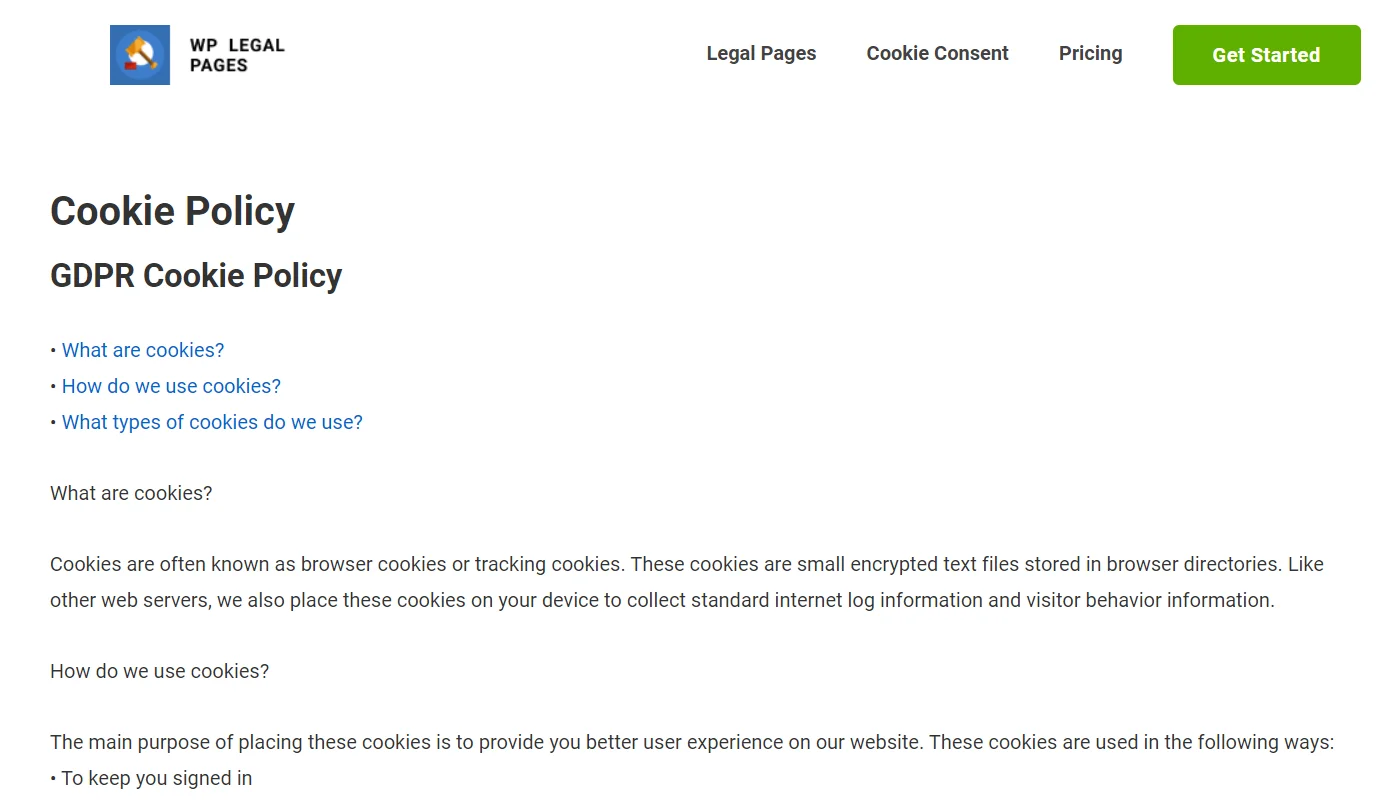Select the bullet beside 'How do we use cookies?'
This screenshot has width=1400, height=800.
pyautogui.click(x=53, y=387)
